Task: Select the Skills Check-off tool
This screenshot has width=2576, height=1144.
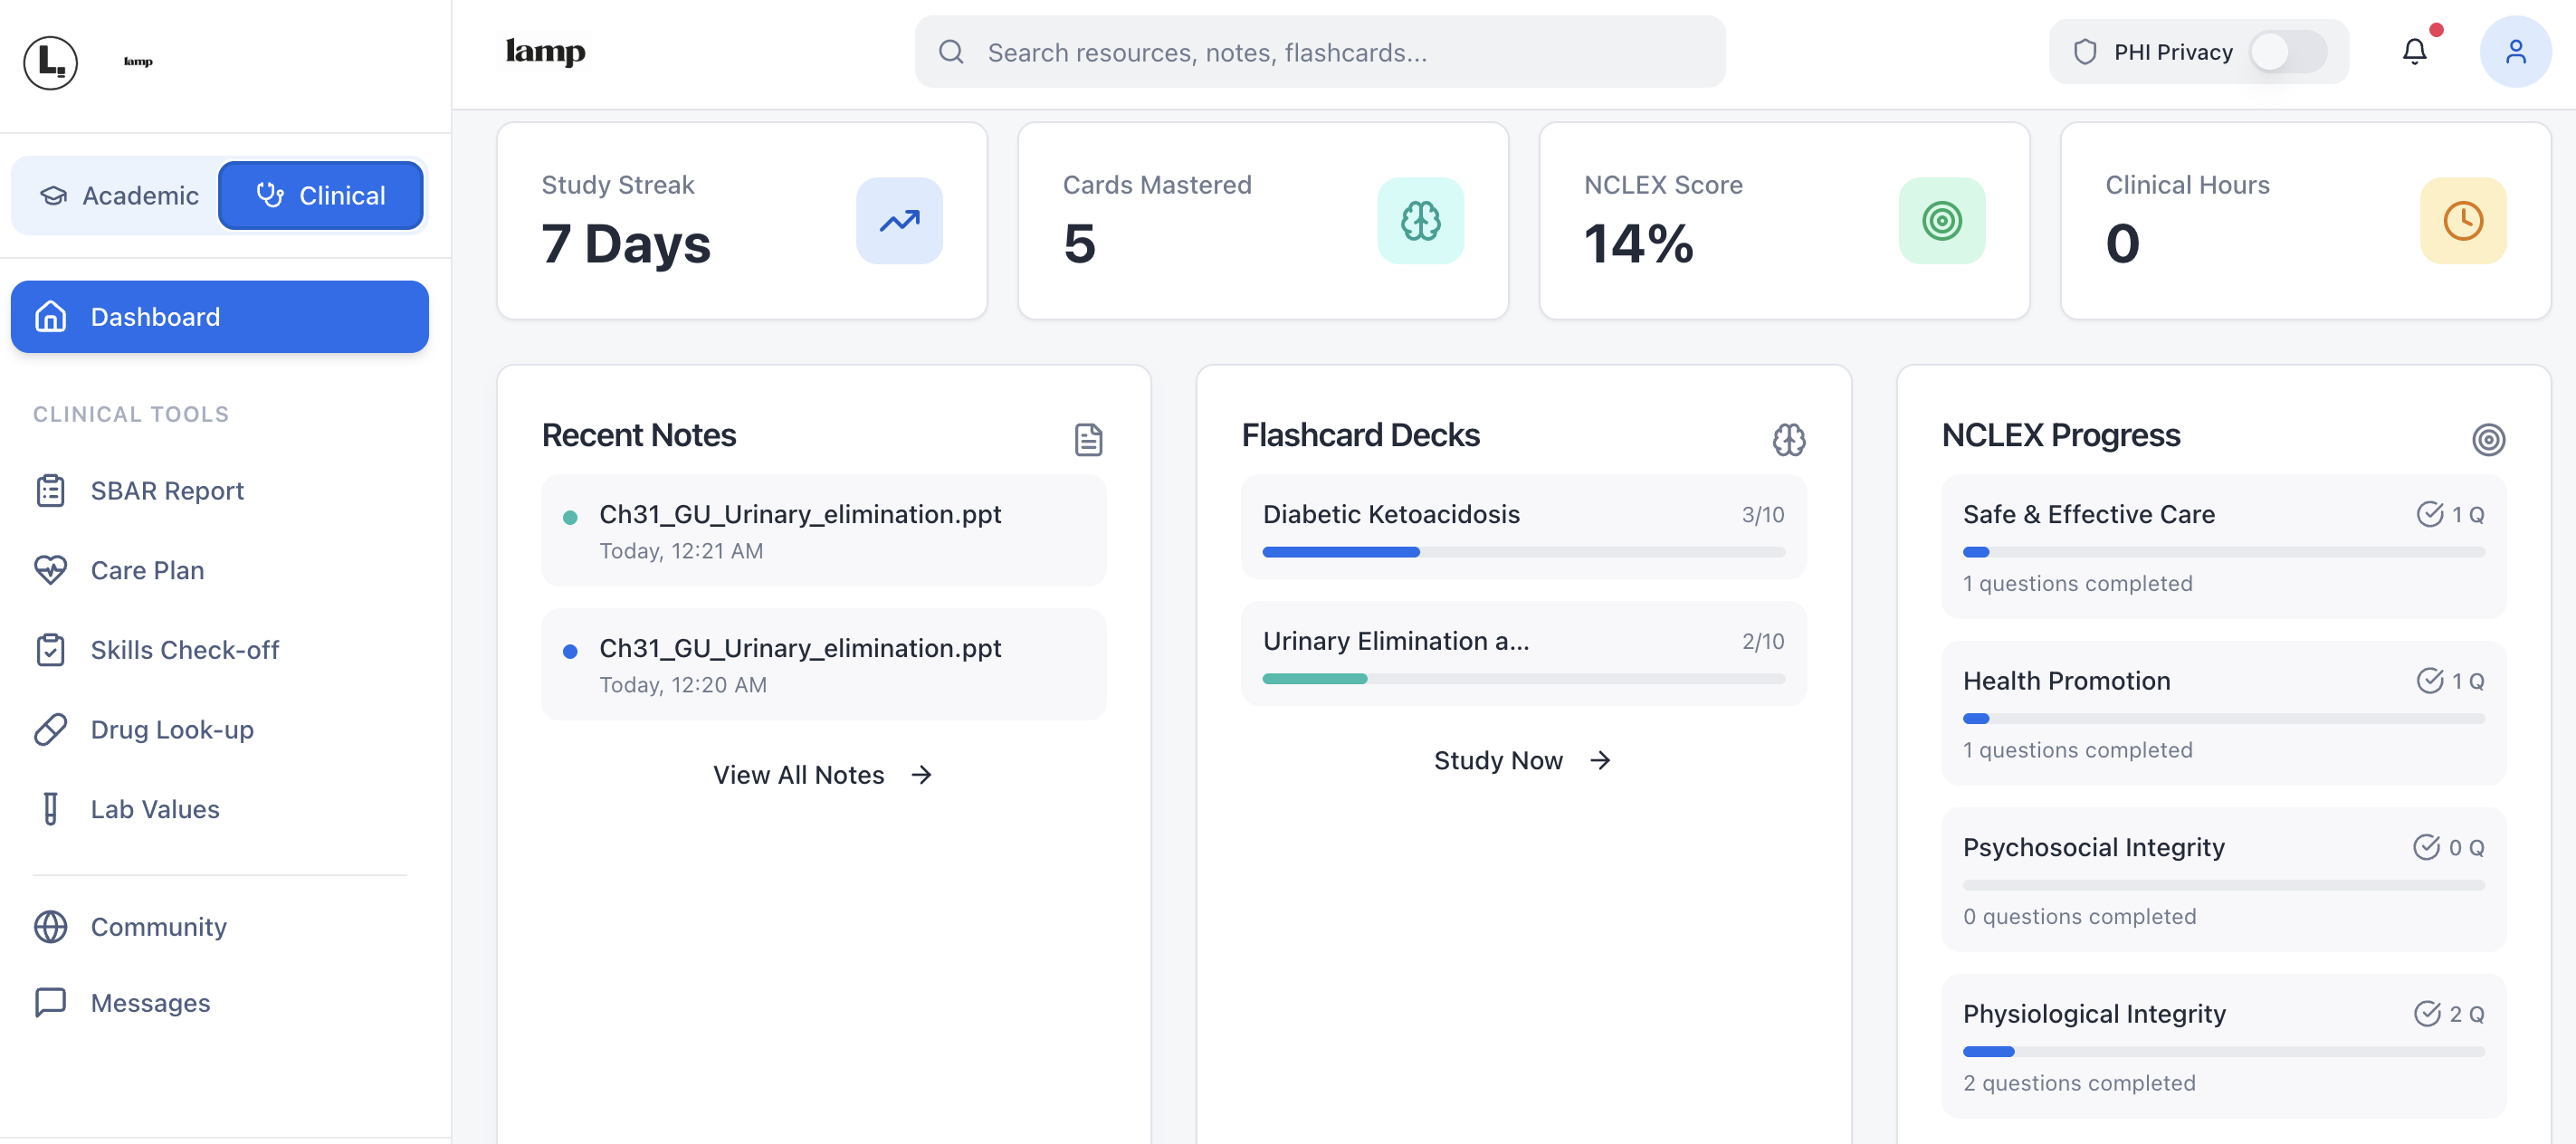Action: [184, 649]
